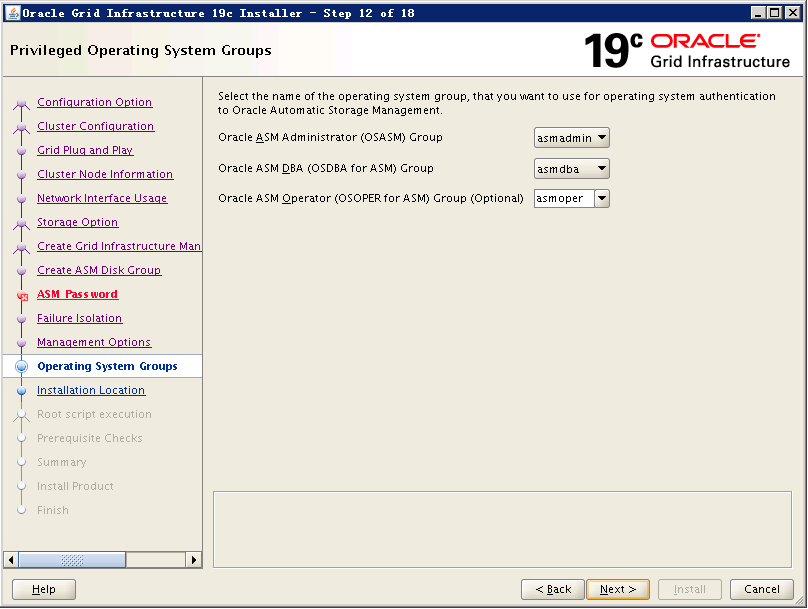This screenshot has height=609, width=808.
Task: Go to Failure Isolation step
Action: tap(79, 318)
